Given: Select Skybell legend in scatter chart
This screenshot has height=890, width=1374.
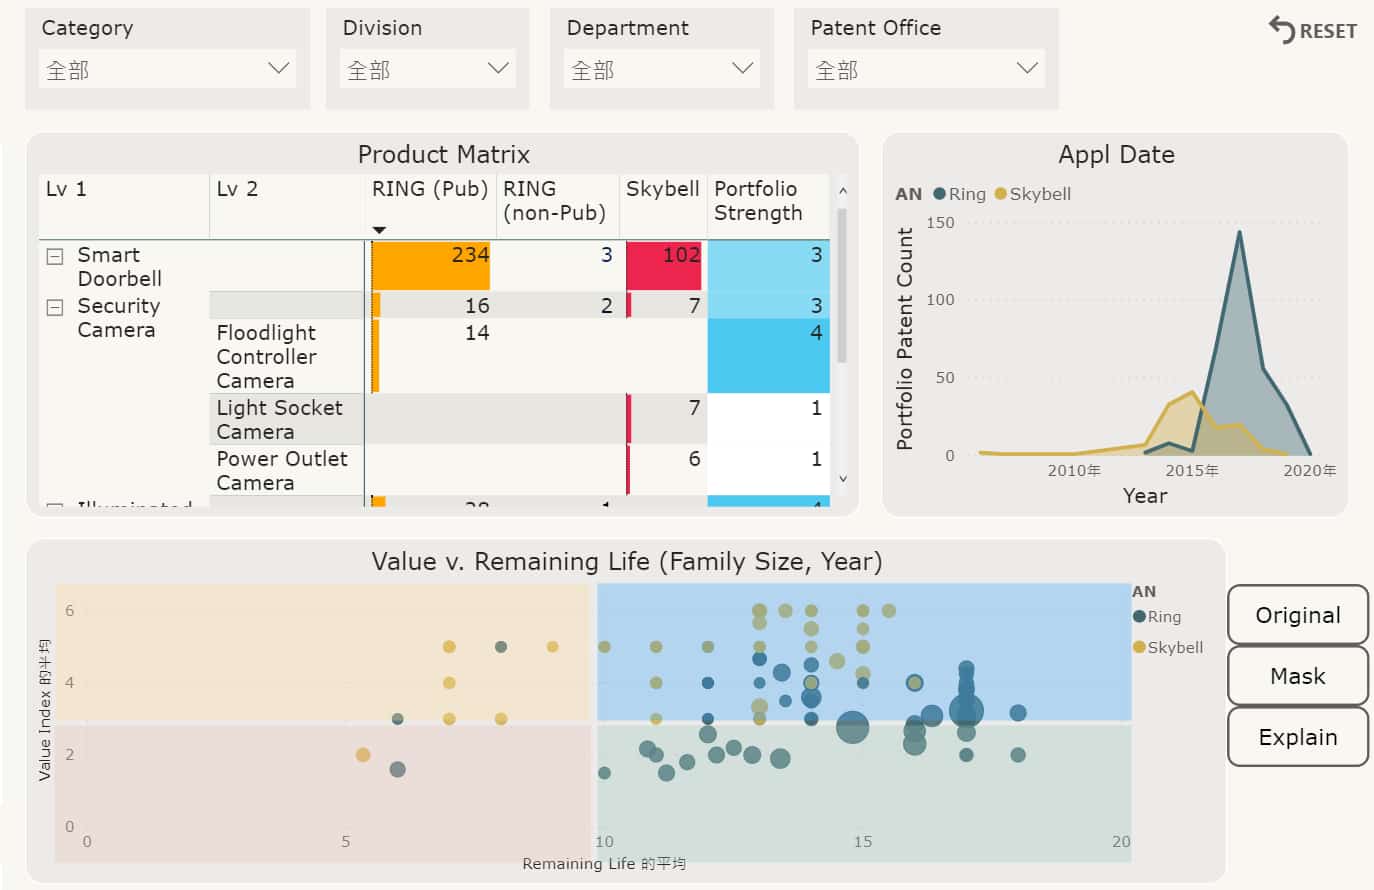Looking at the screenshot, I should (1167, 647).
